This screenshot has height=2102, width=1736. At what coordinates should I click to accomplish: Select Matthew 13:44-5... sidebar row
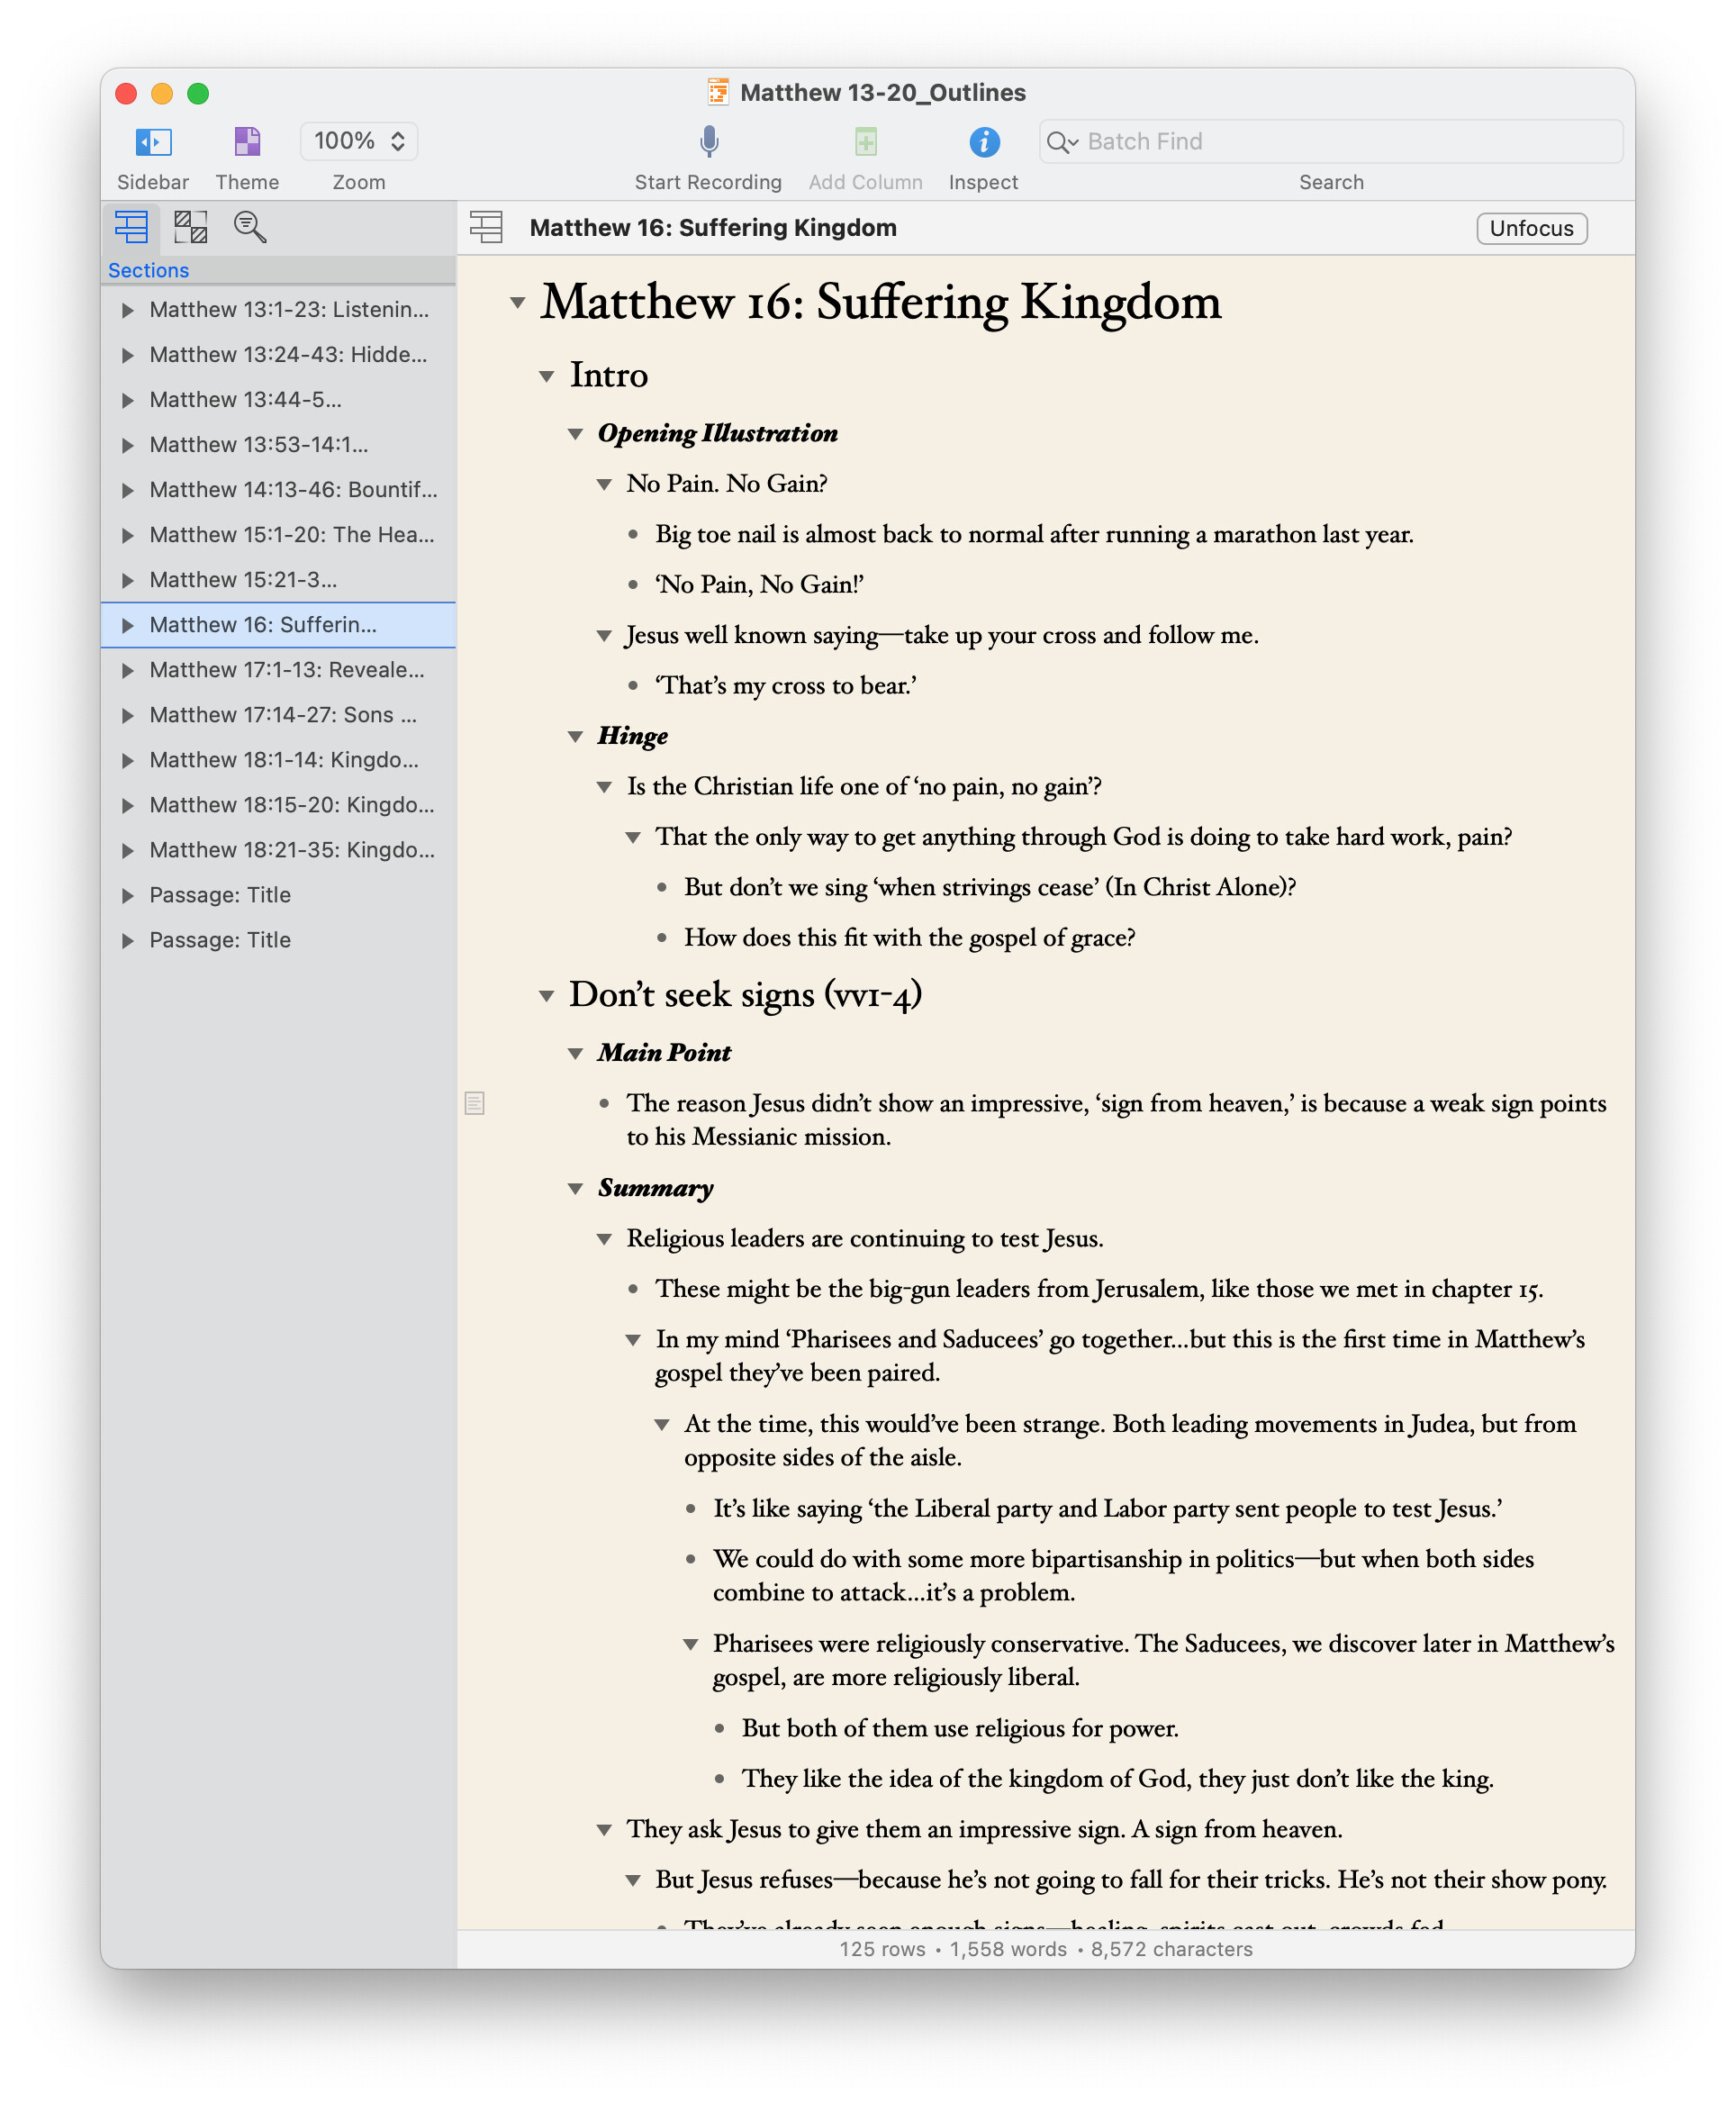pyautogui.click(x=278, y=400)
